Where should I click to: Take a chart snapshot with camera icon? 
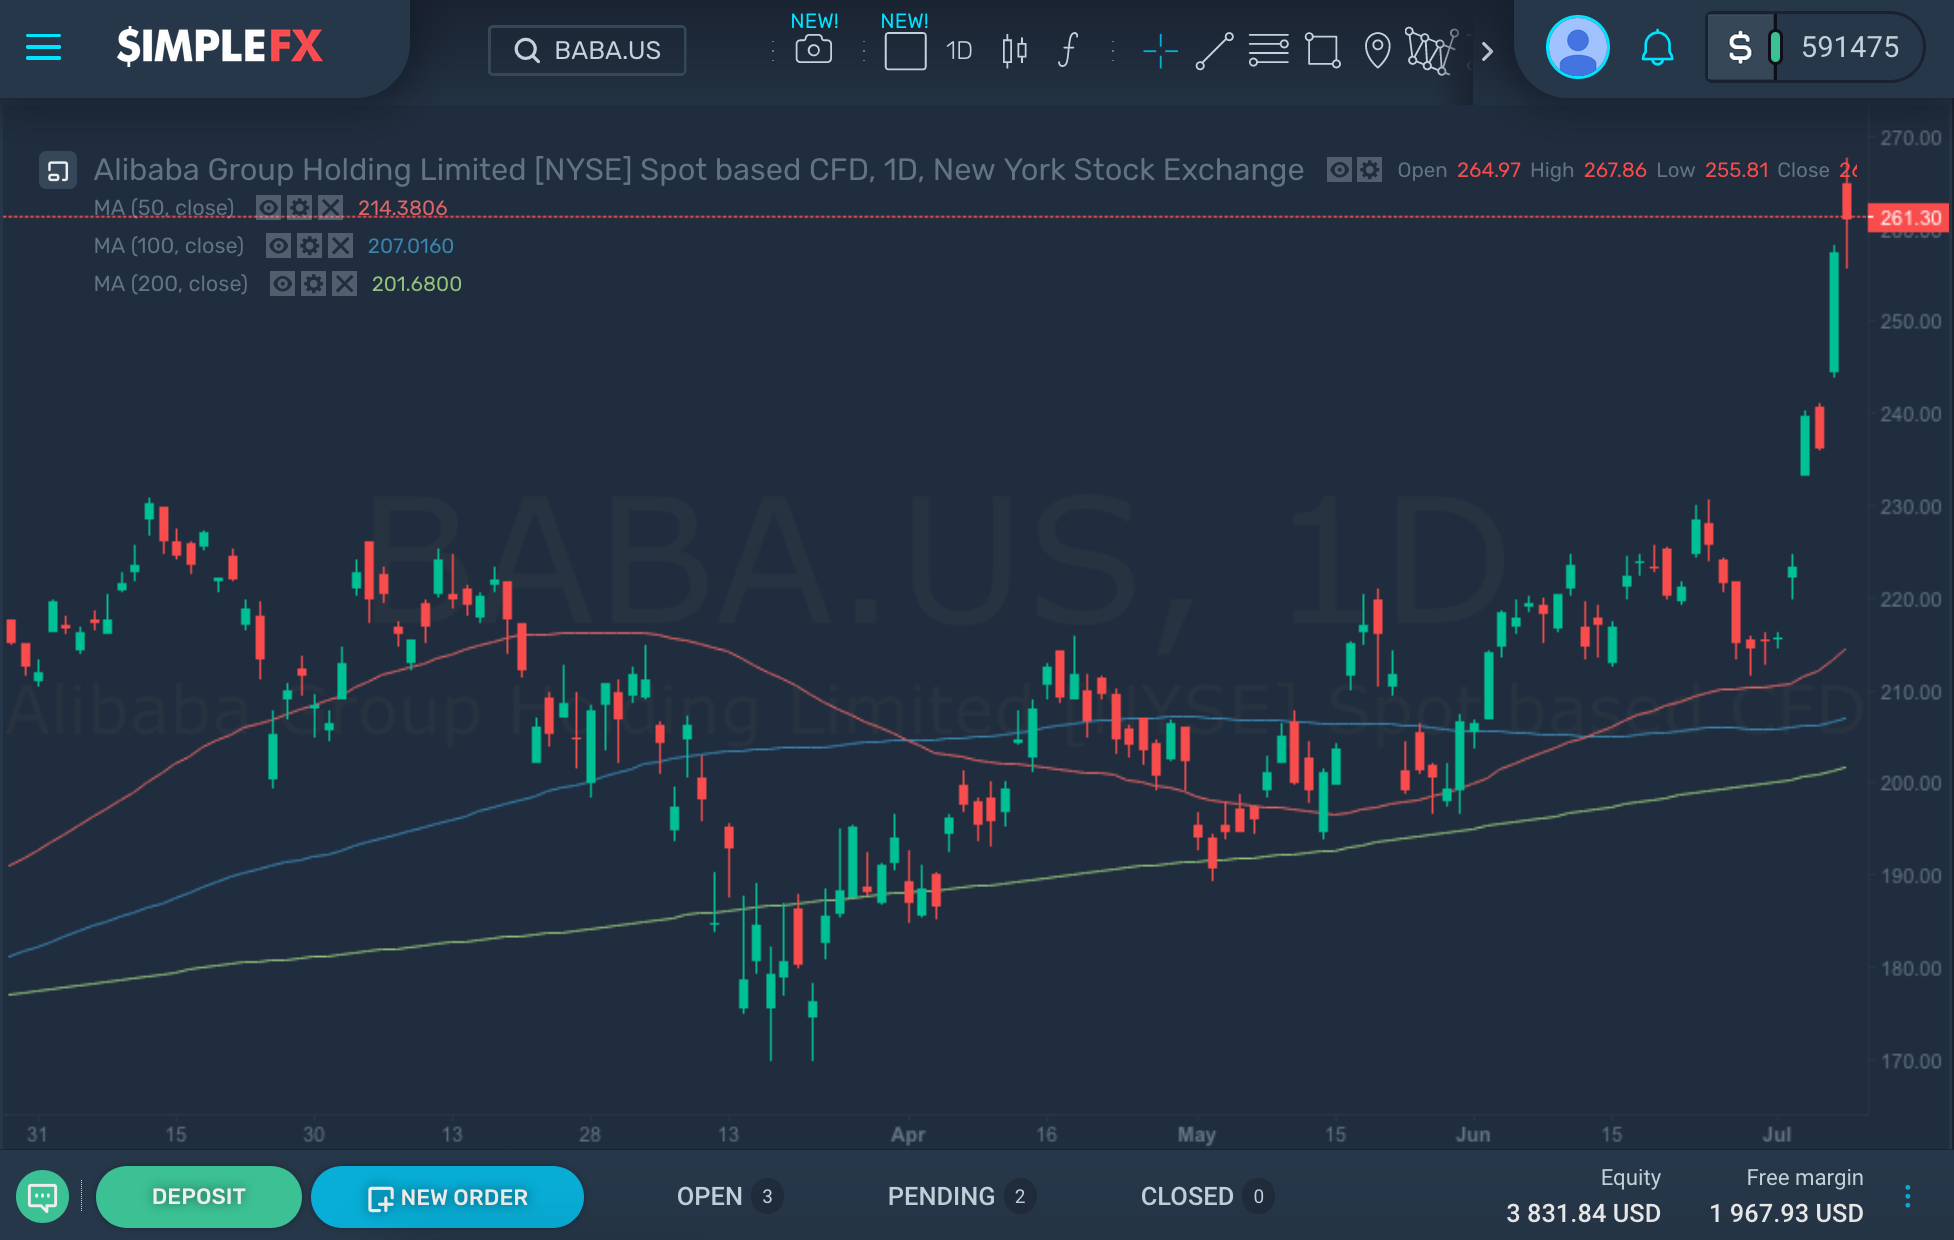(814, 50)
